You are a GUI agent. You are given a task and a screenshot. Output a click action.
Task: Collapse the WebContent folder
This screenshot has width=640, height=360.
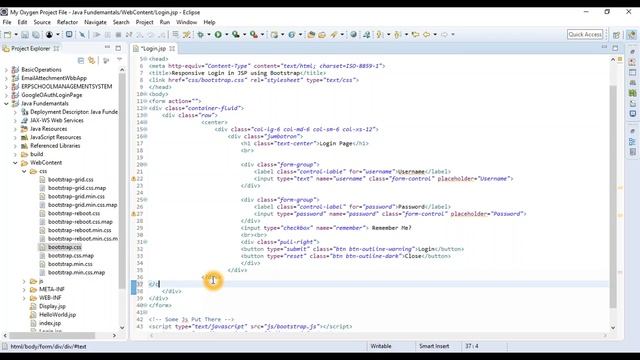coord(15,163)
